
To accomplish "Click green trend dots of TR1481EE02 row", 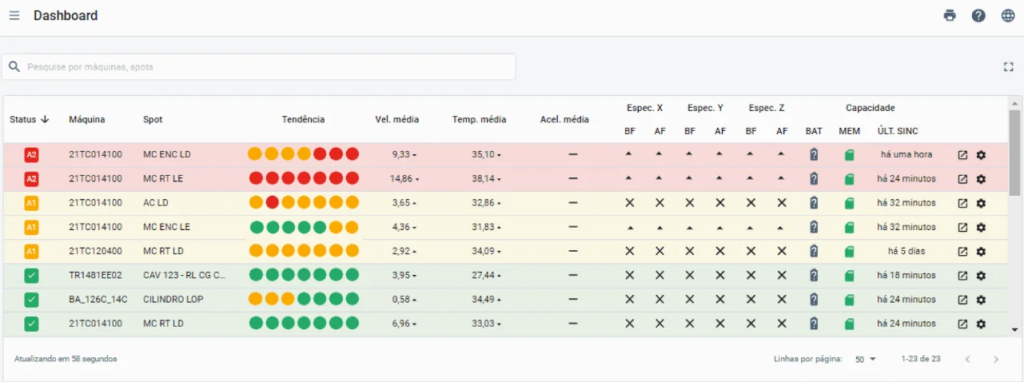I will coord(304,276).
